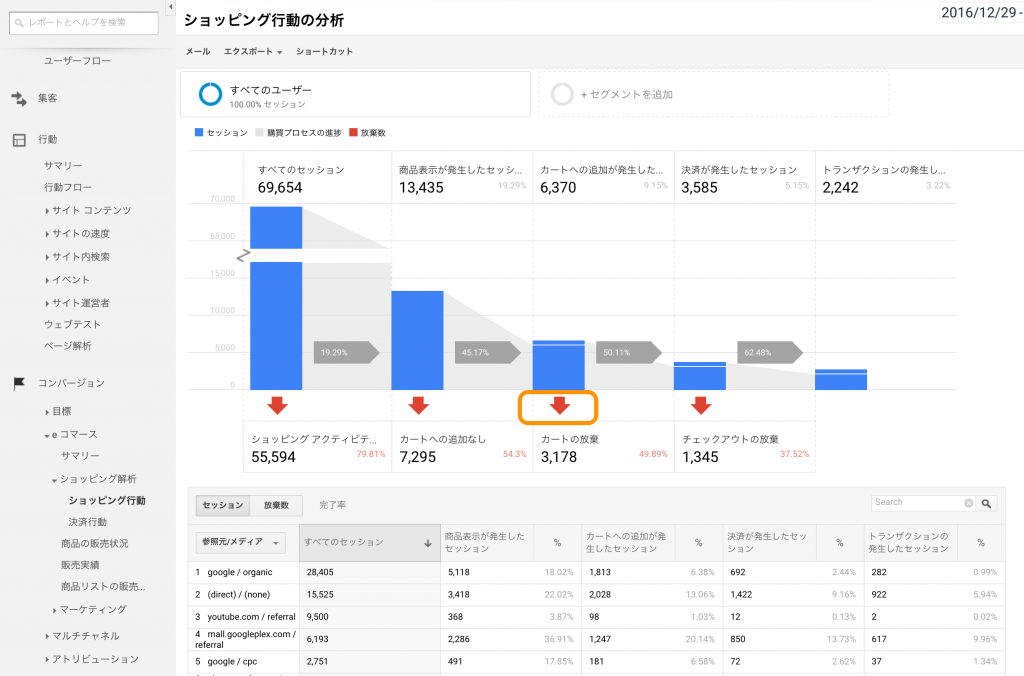
Task: Click the 集客 acquisition icon in sidebar
Action: click(x=19, y=98)
